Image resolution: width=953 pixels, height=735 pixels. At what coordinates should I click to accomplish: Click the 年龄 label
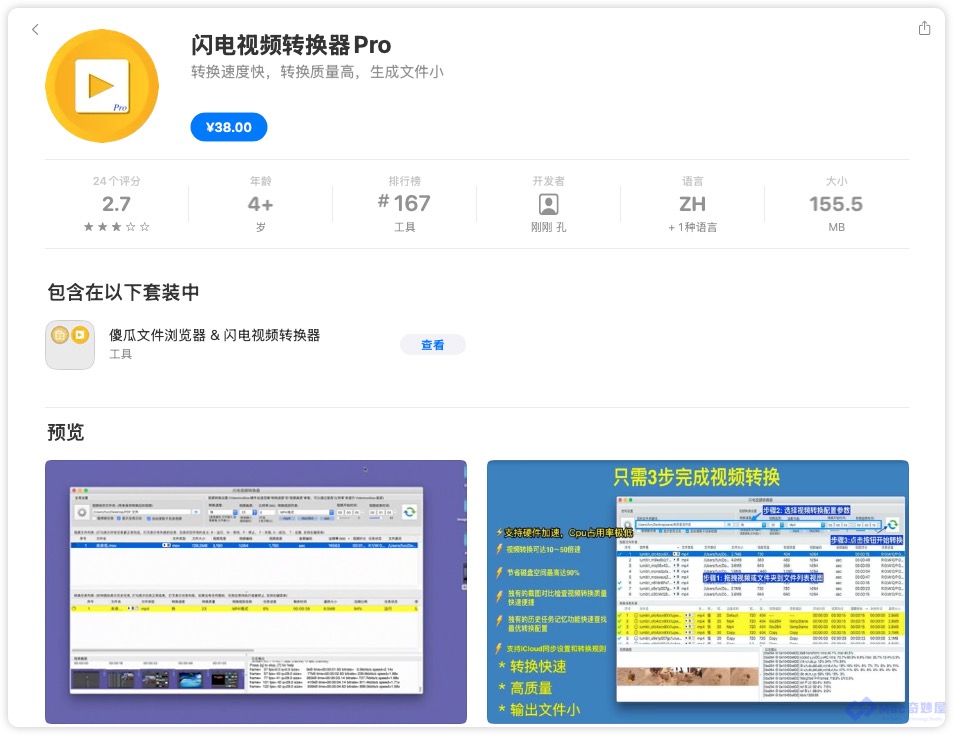click(260, 181)
